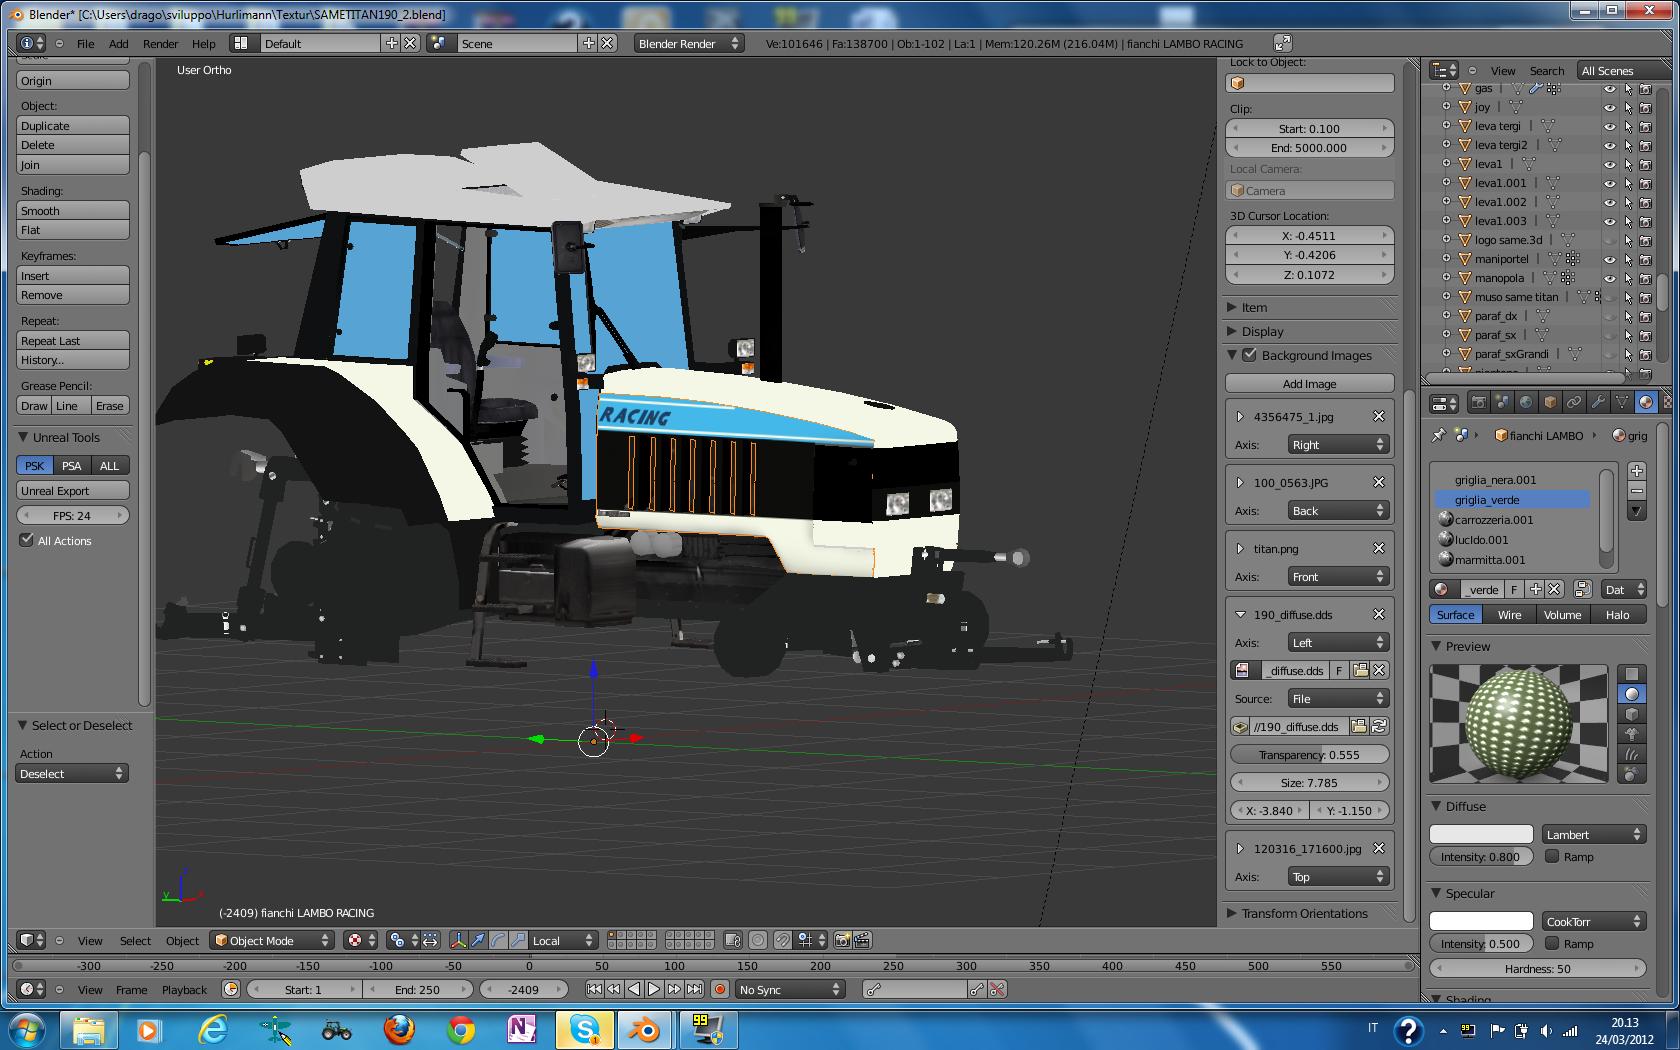
Task: Toggle the All Actions checkbox
Action: (27, 540)
